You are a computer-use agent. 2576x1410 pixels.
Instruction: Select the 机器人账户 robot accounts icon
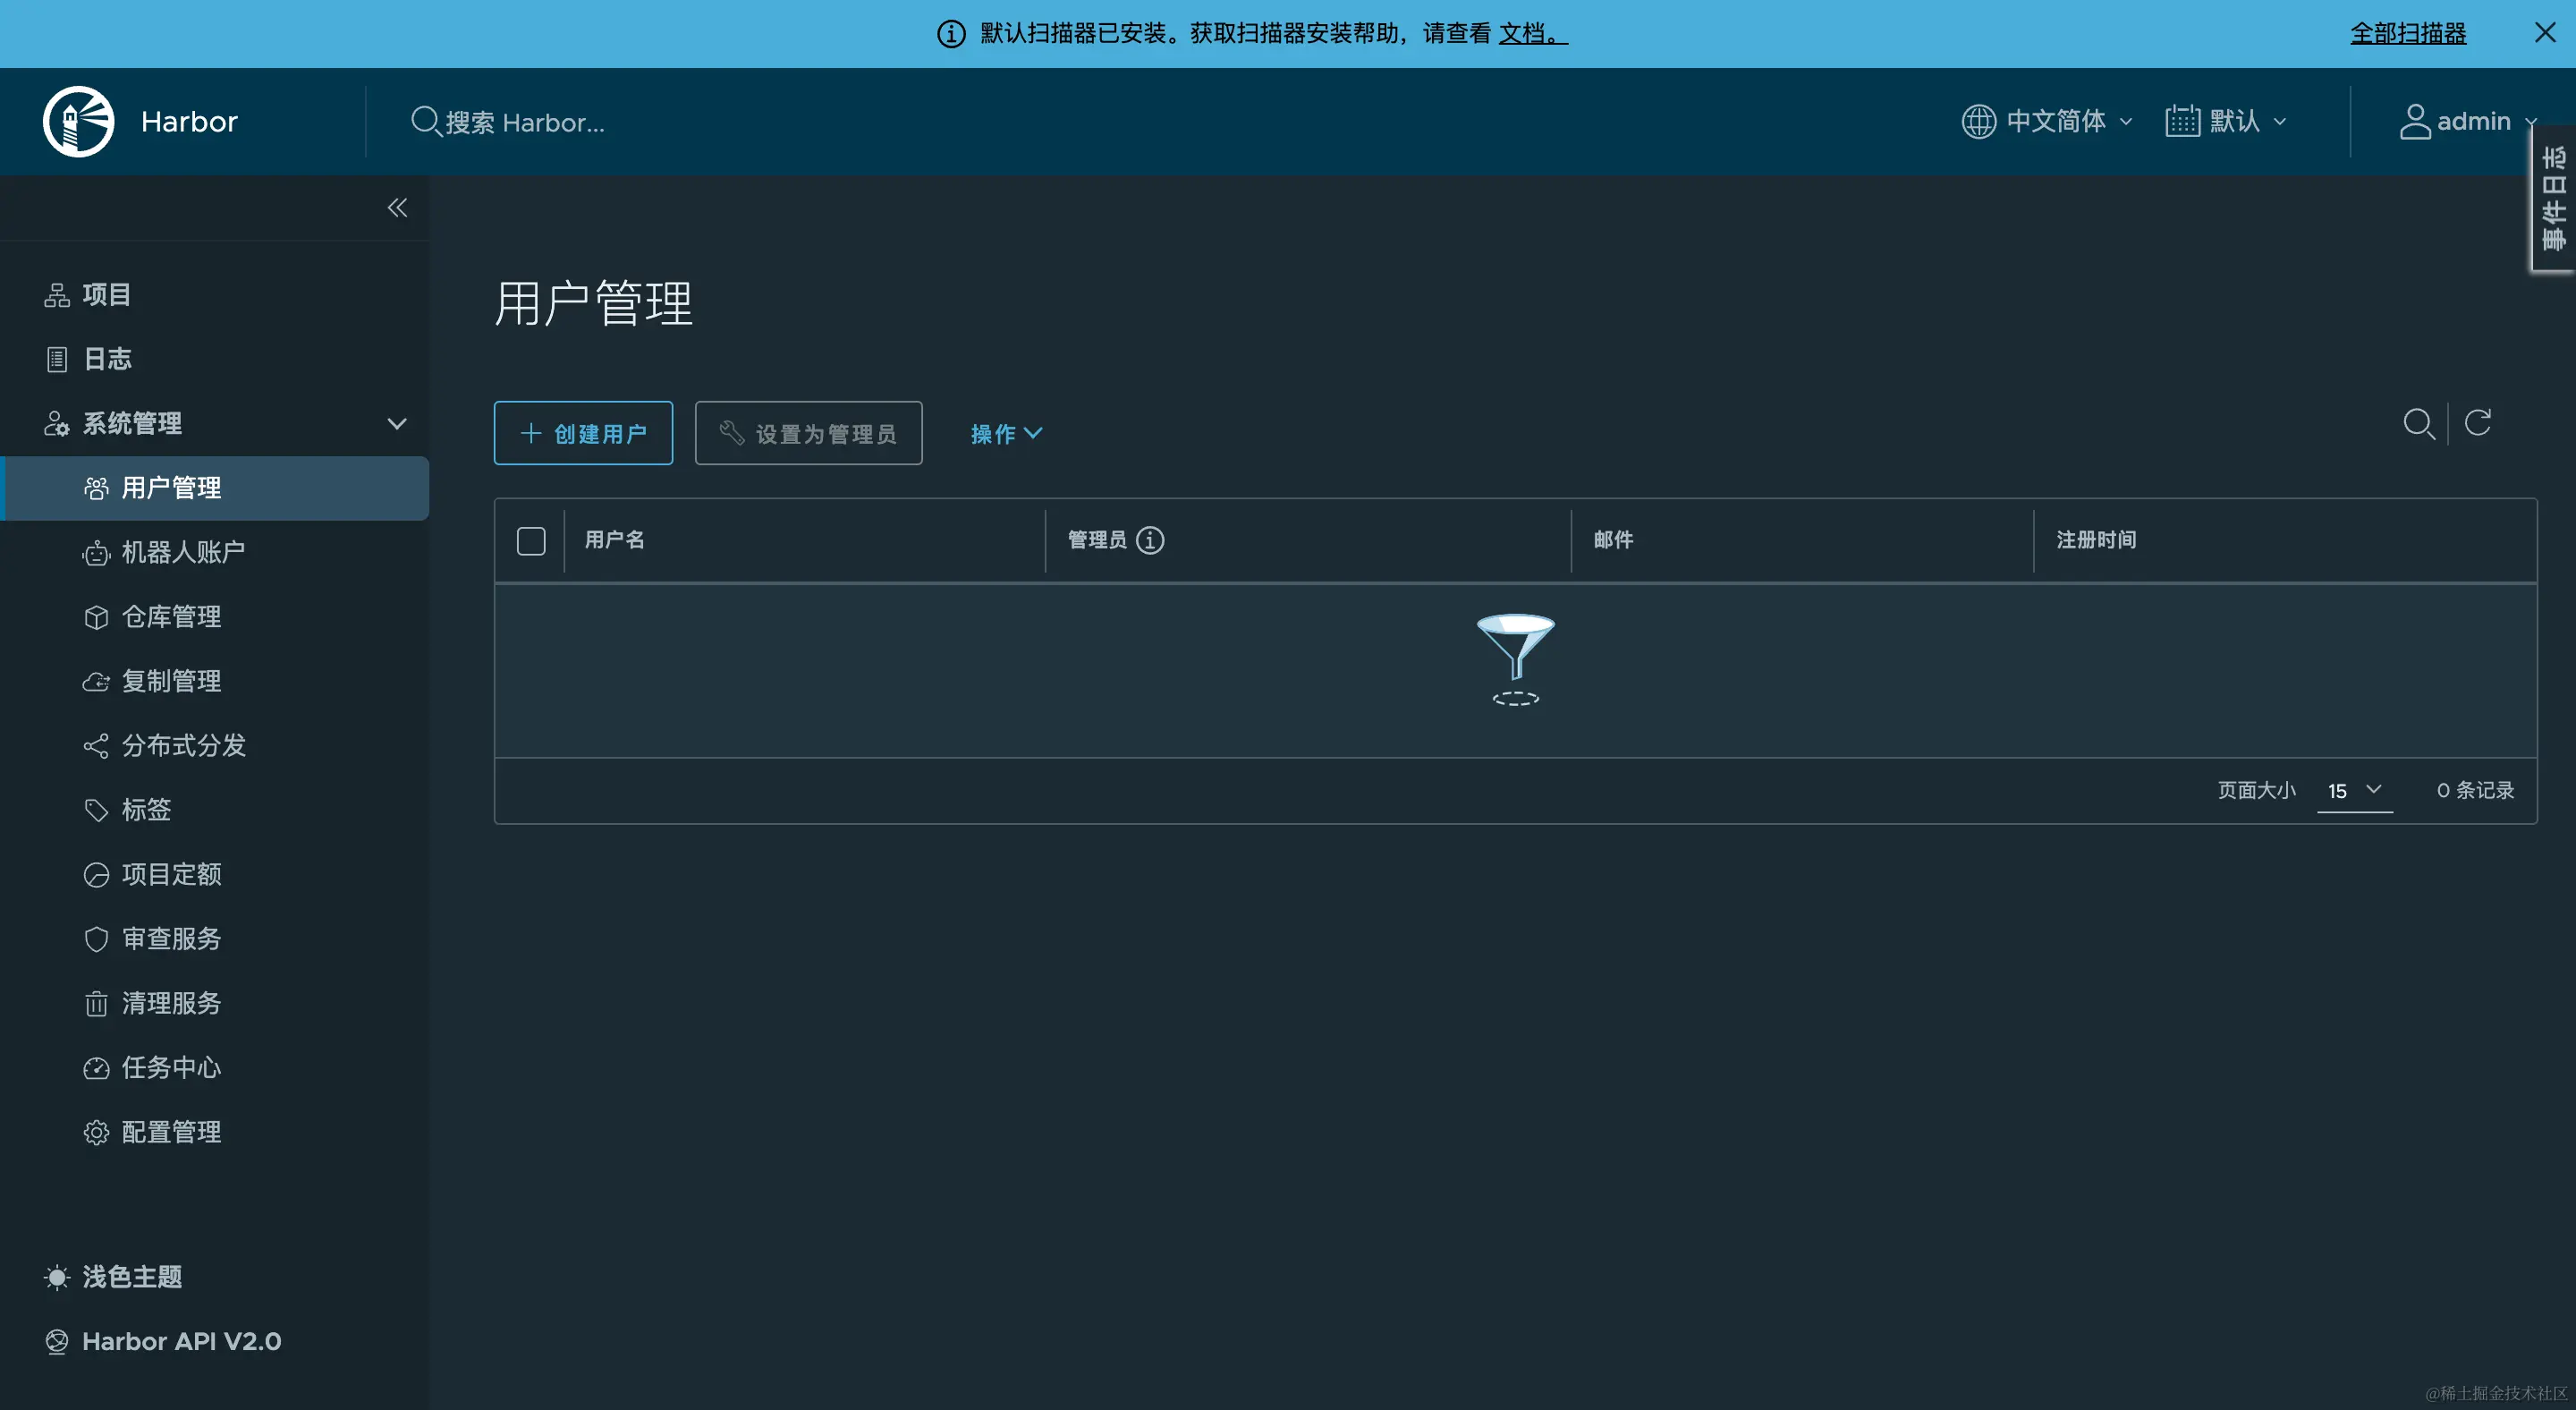(x=96, y=552)
